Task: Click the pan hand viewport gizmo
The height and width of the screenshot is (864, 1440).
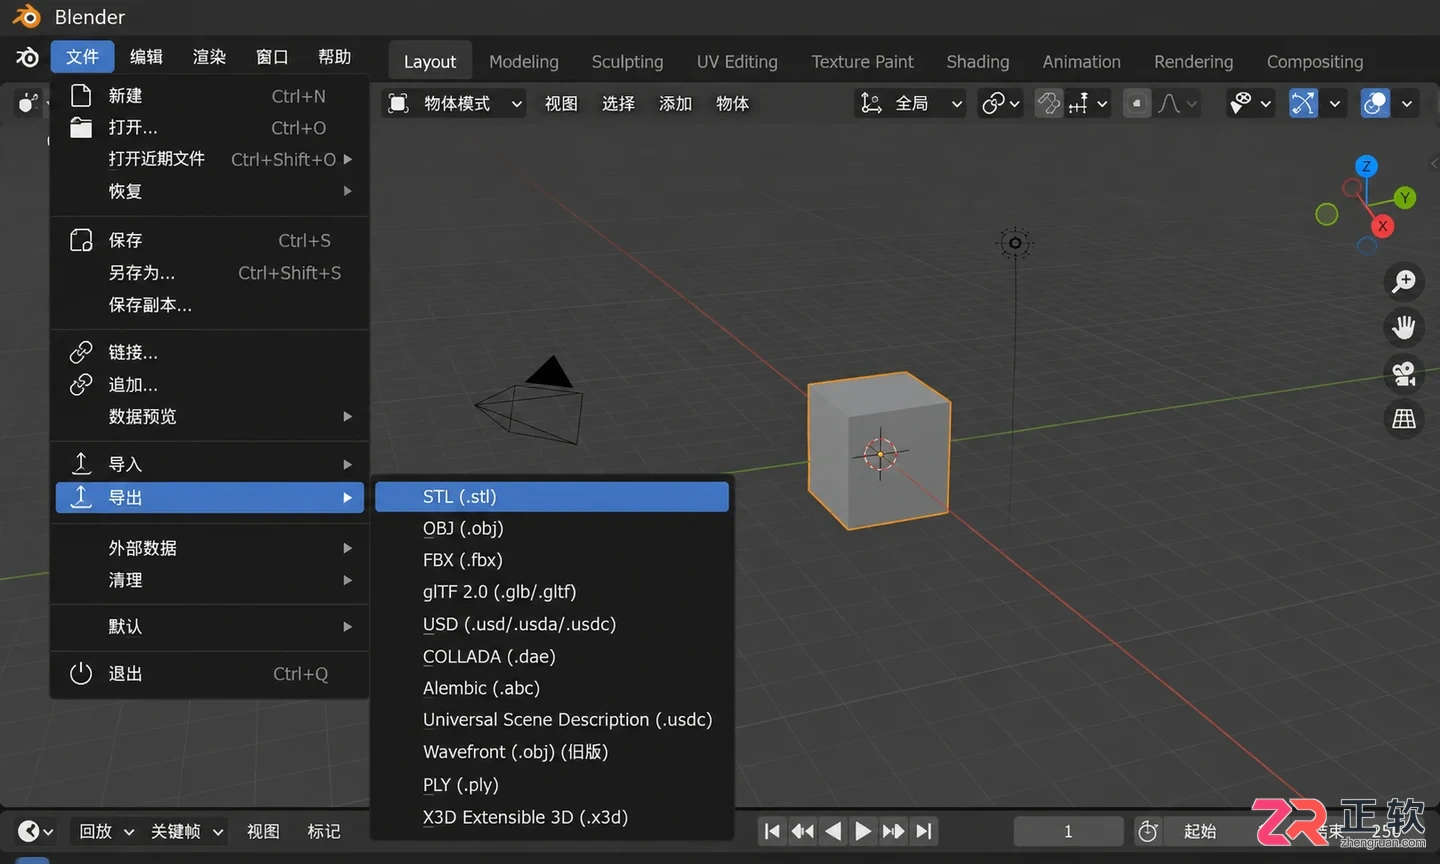Action: (1404, 327)
